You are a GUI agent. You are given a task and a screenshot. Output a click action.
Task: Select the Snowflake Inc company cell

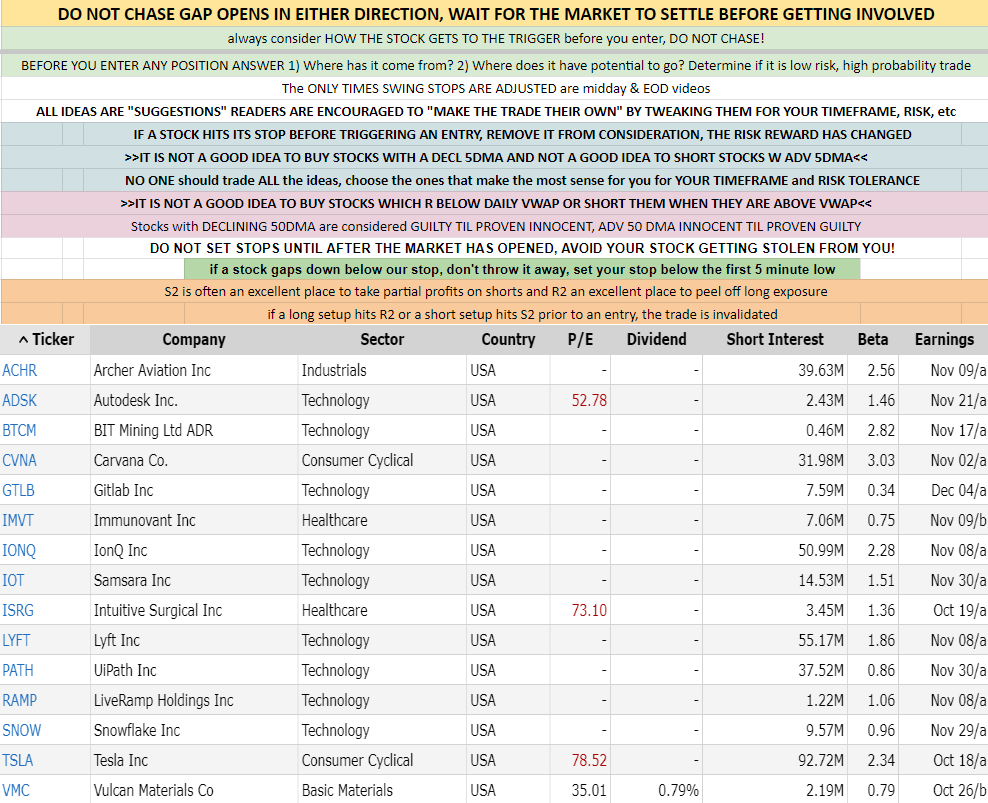pos(194,730)
